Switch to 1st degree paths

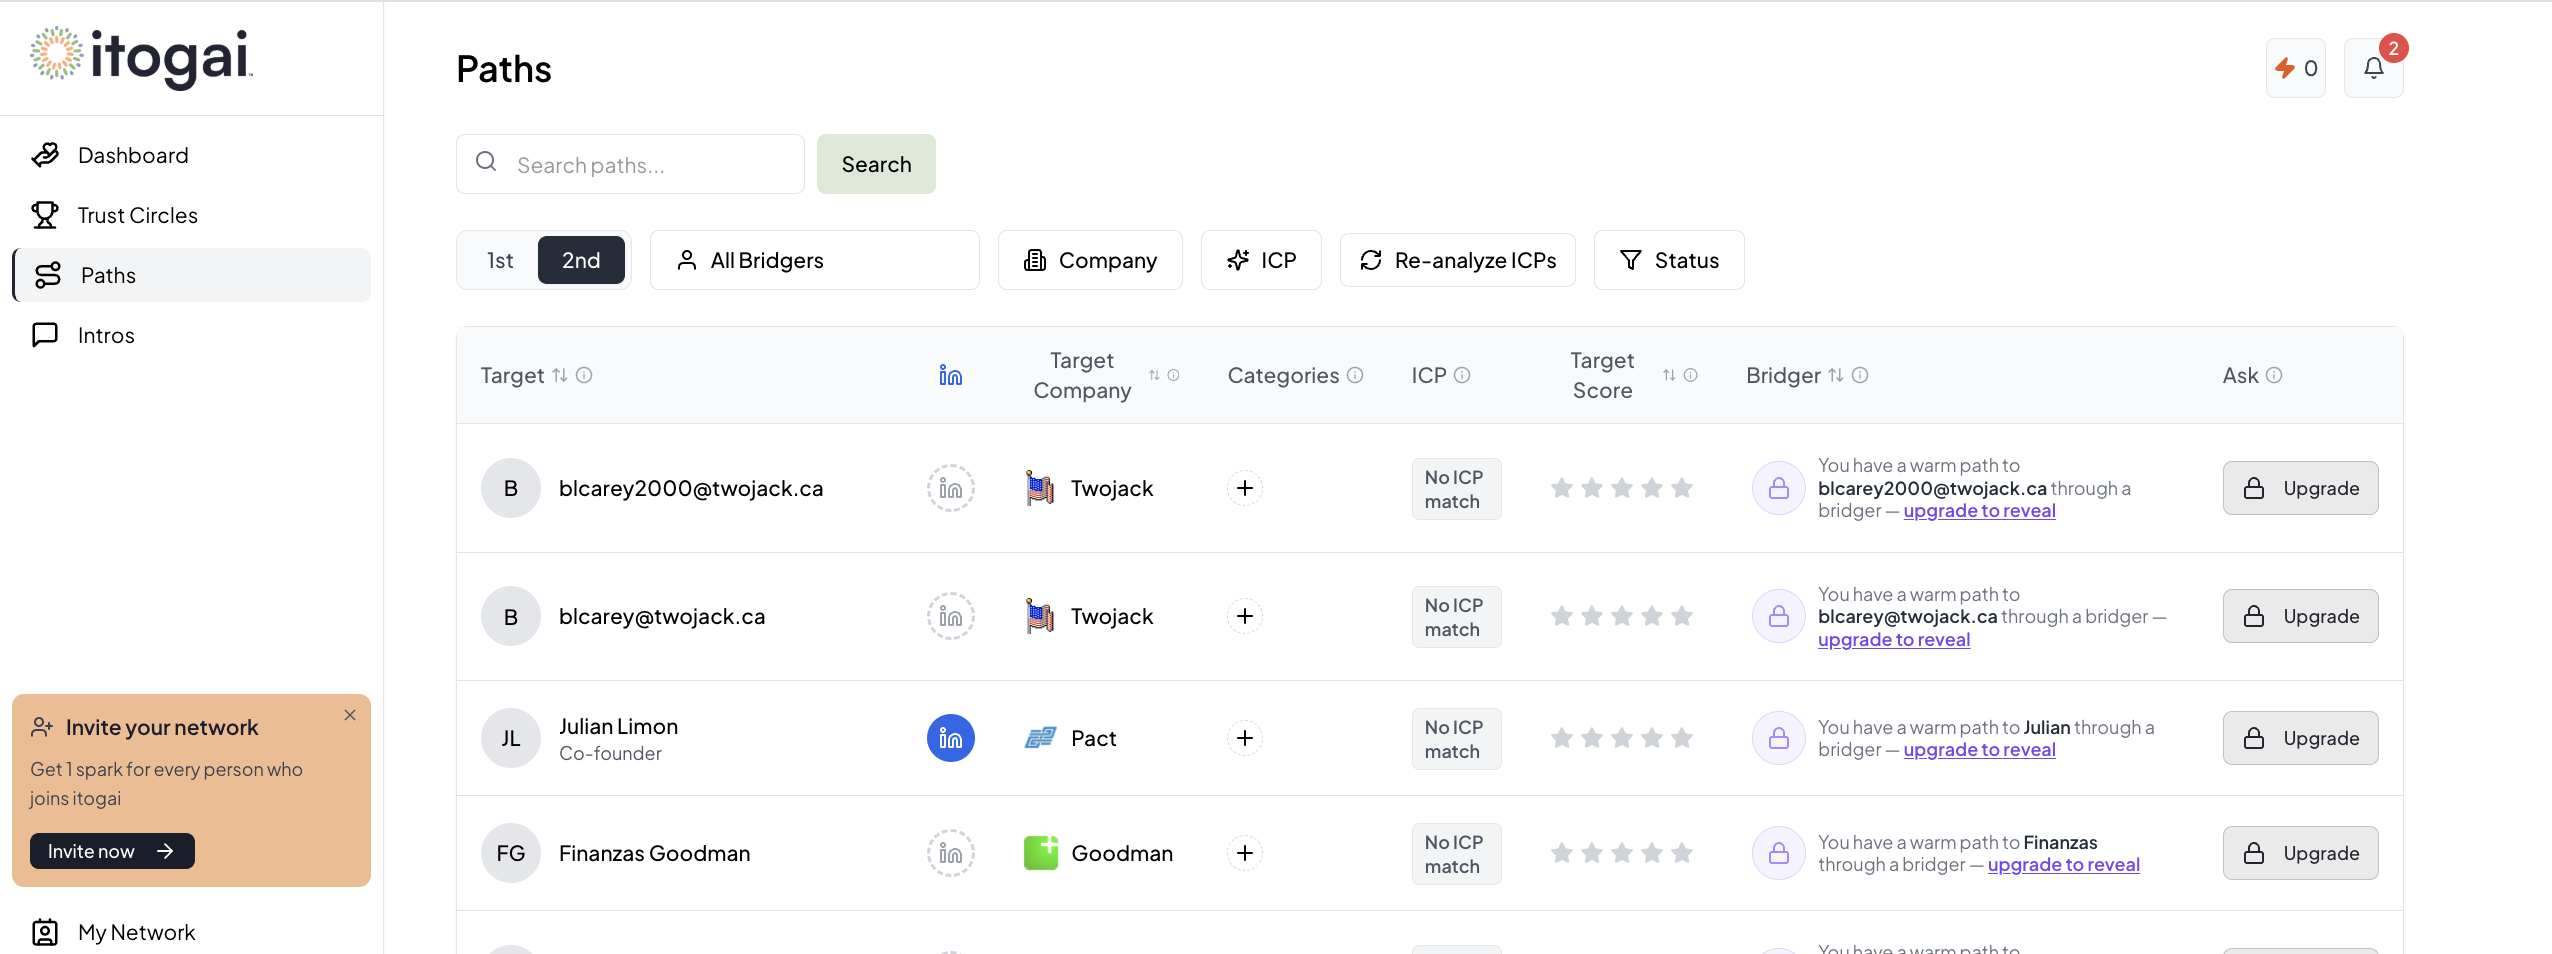[x=500, y=260]
